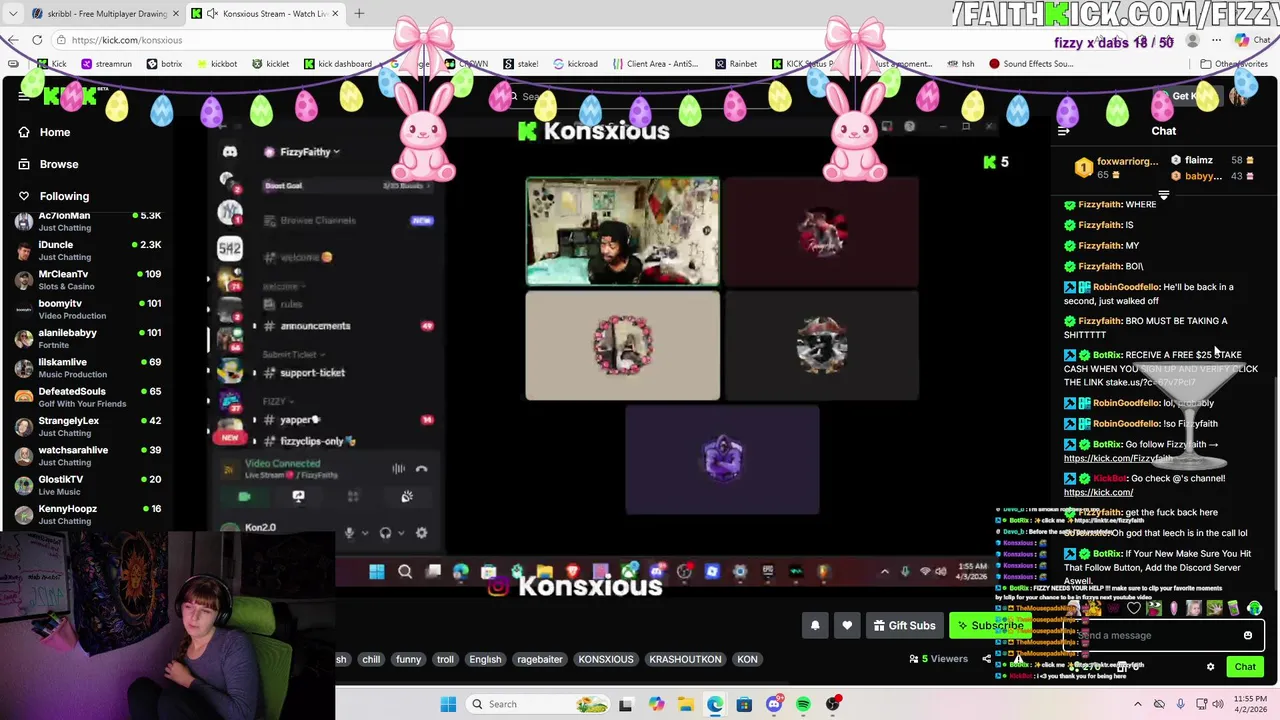Viewport: 1280px width, 720px height.
Task: Toggle stream notifications bell
Action: coord(815,626)
